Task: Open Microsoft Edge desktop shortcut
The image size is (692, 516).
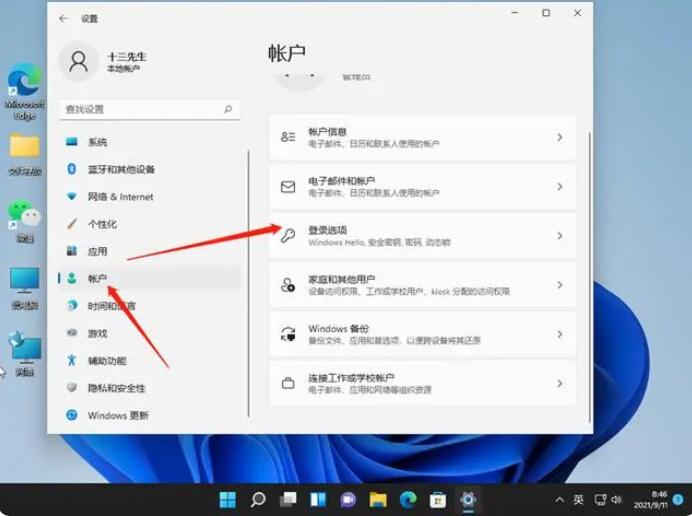Action: point(25,91)
